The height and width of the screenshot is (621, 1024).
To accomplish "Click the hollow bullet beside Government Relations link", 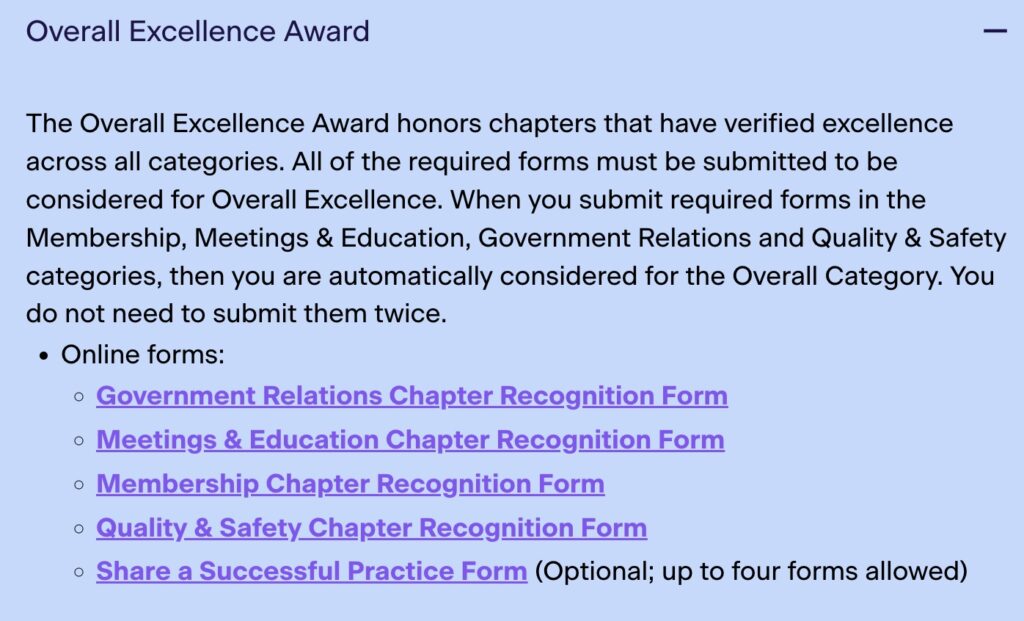I will coord(79,397).
